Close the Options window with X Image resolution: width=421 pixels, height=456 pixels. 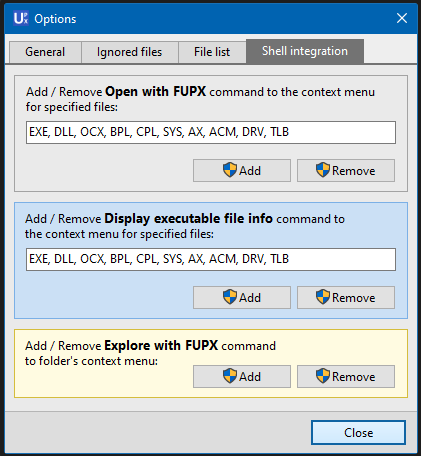[x=402, y=18]
